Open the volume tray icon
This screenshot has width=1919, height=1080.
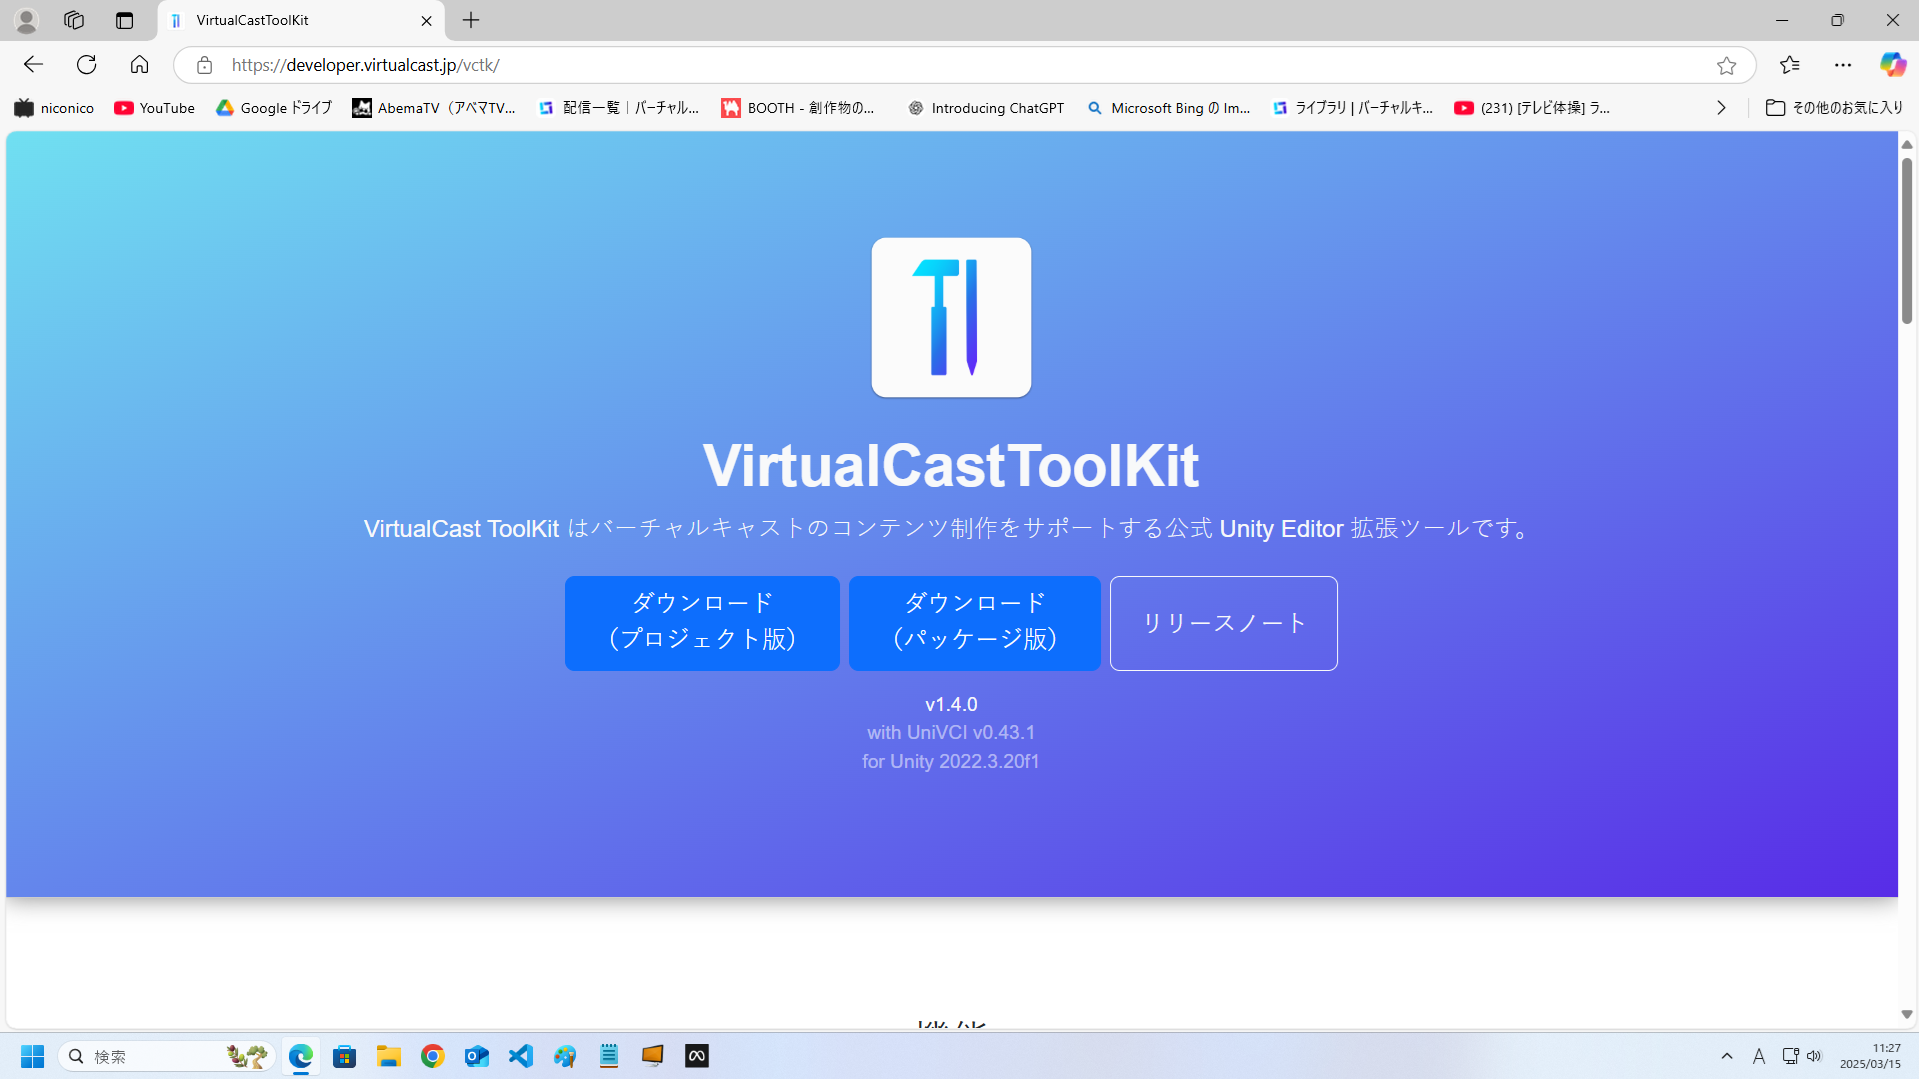(x=1814, y=1056)
